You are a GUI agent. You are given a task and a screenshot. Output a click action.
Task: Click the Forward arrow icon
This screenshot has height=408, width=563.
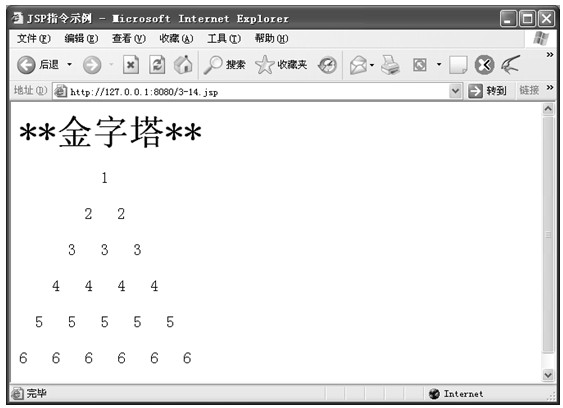[92, 65]
